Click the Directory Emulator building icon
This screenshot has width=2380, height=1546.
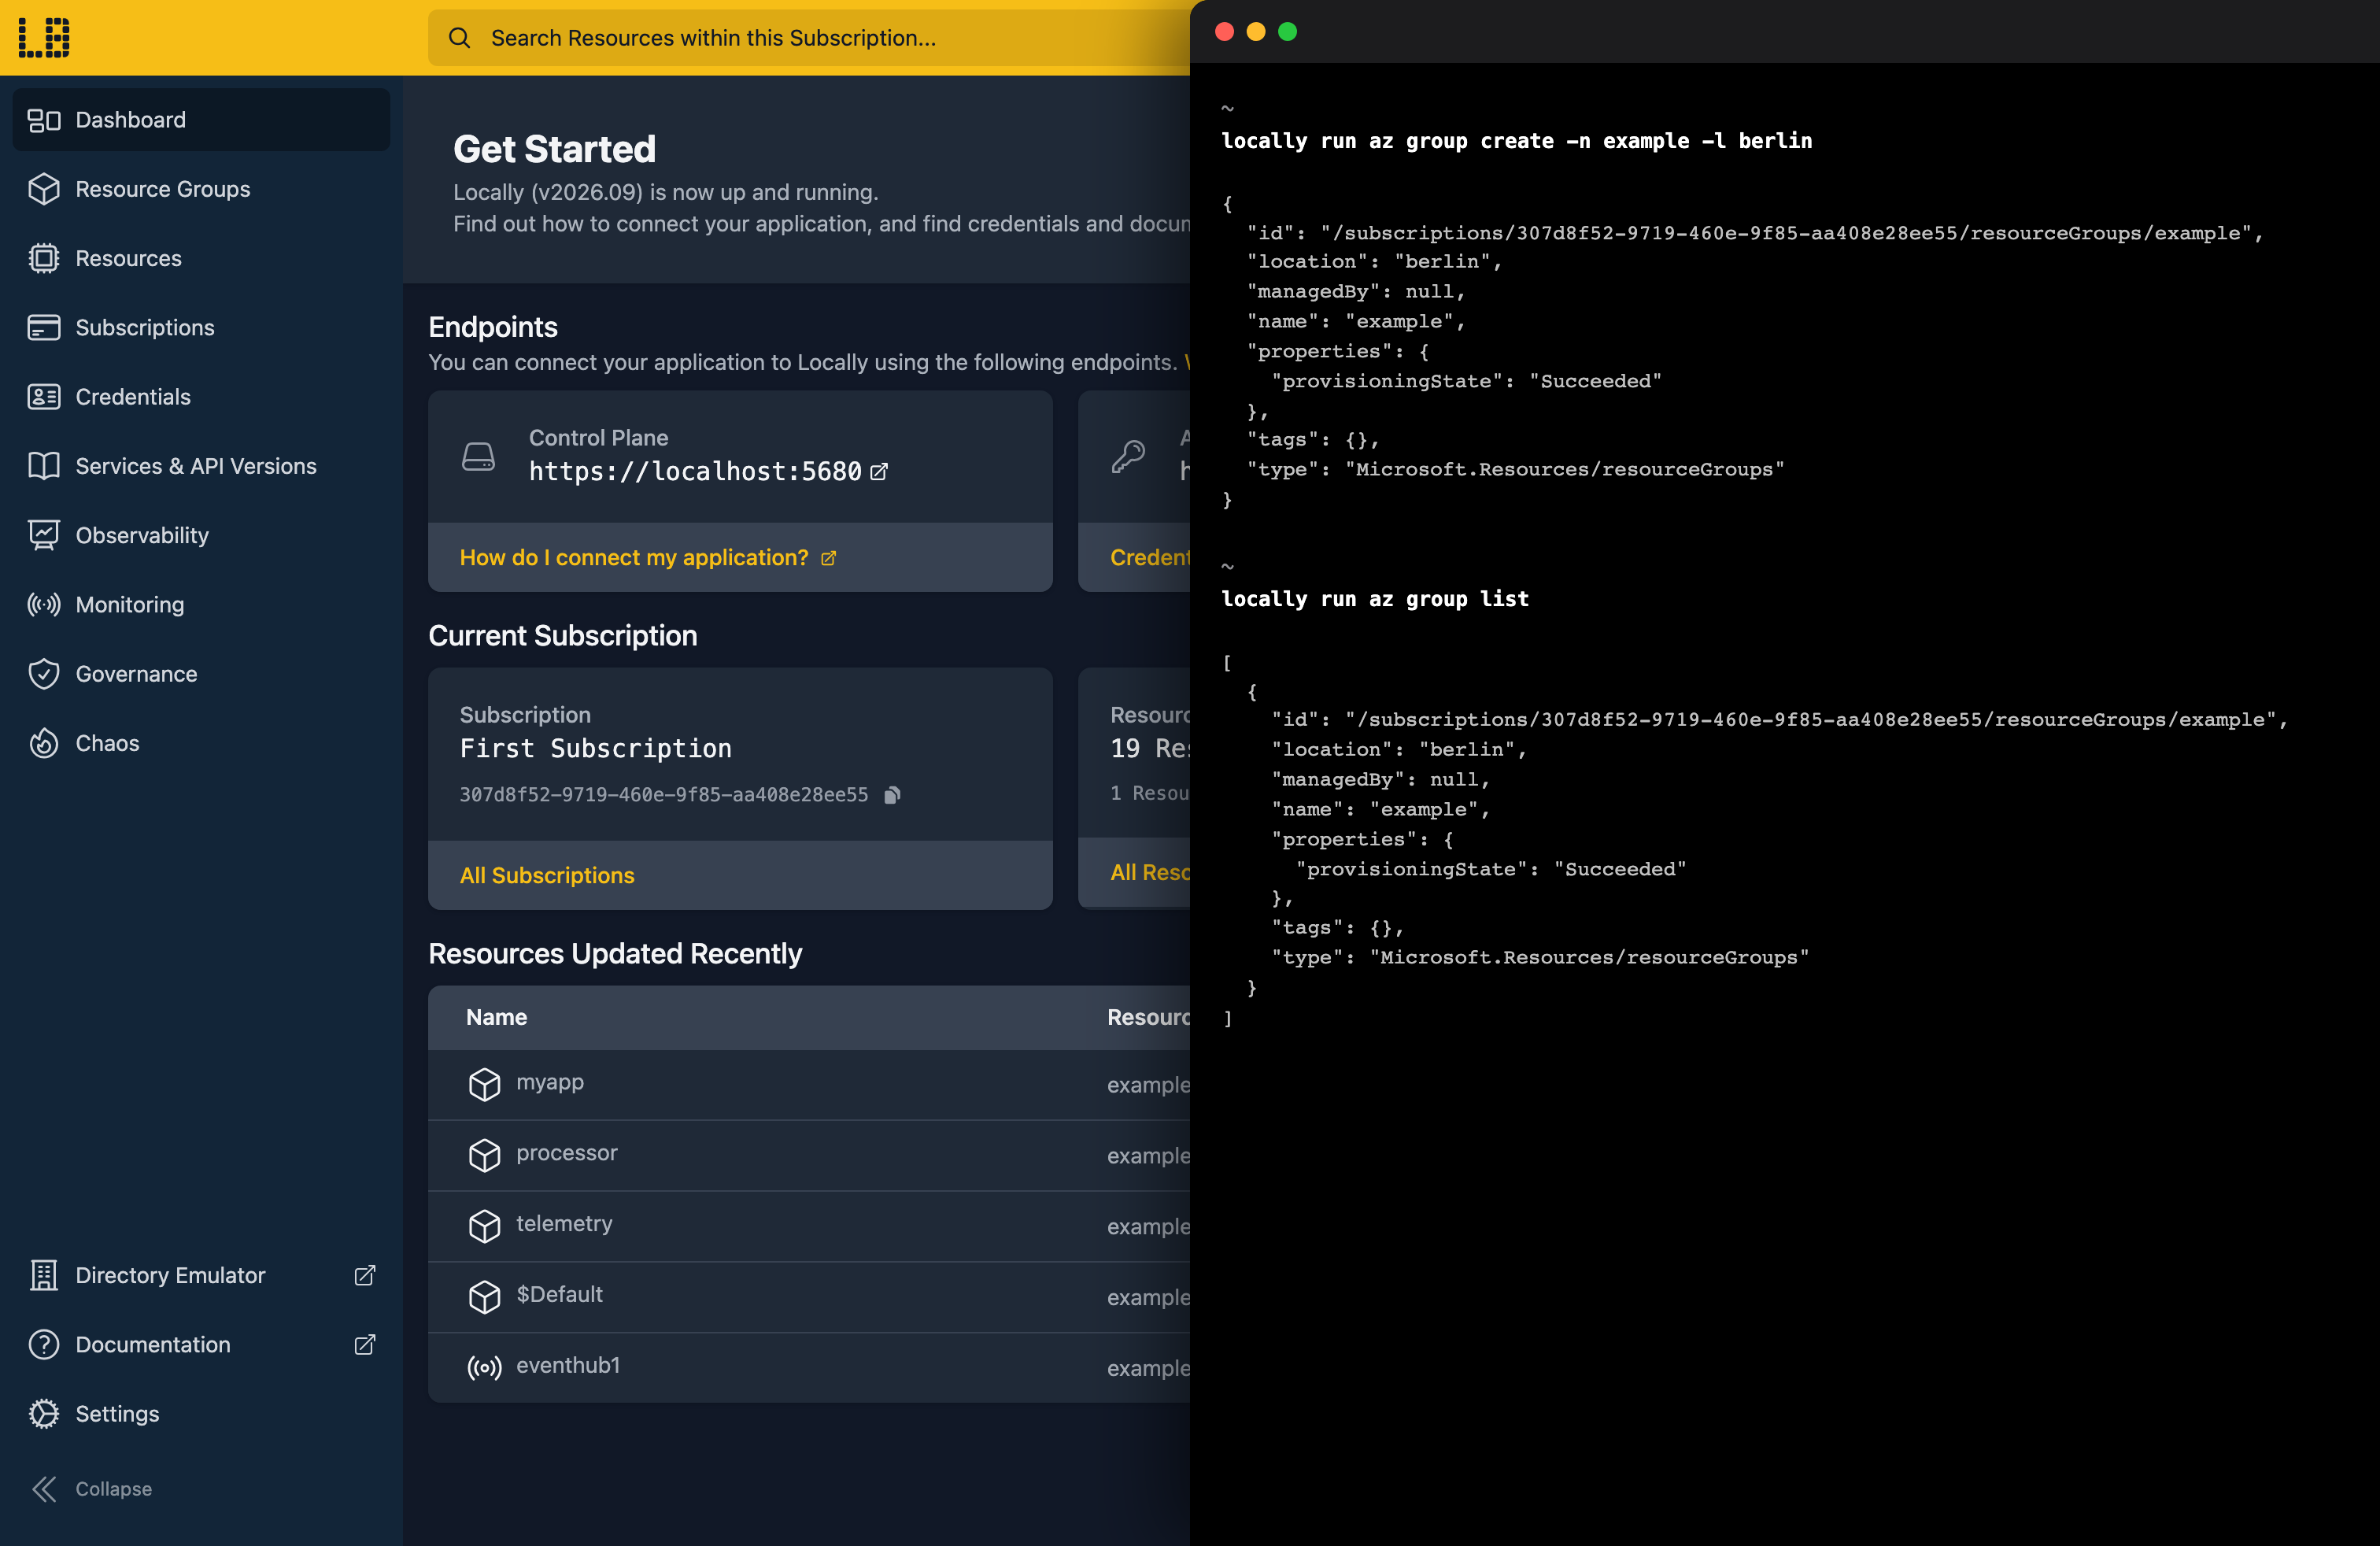click(x=44, y=1275)
